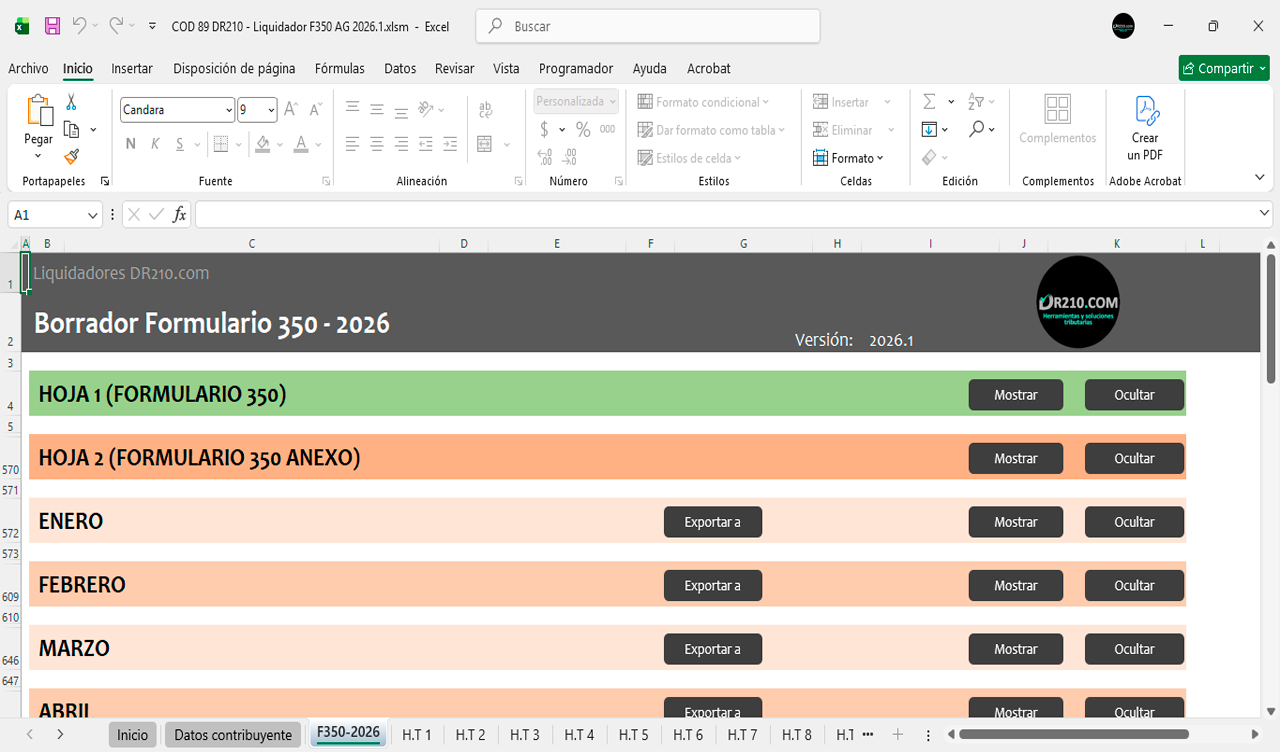Screen dimensions: 1280x753
Task: Switch to Datos contribuyente sheet tab
Action: pos(233,735)
